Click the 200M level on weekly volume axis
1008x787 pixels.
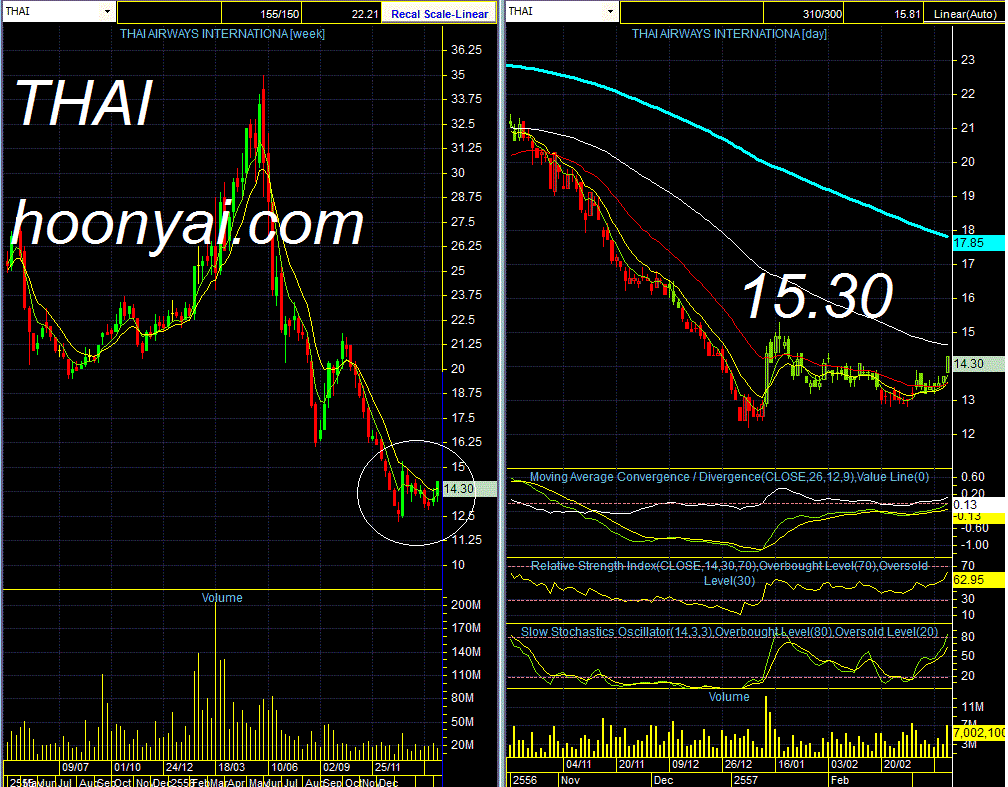click(x=466, y=605)
